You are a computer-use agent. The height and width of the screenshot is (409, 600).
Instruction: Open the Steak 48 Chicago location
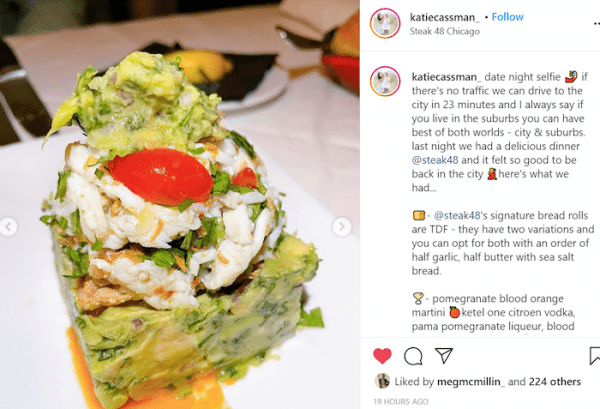click(x=445, y=31)
